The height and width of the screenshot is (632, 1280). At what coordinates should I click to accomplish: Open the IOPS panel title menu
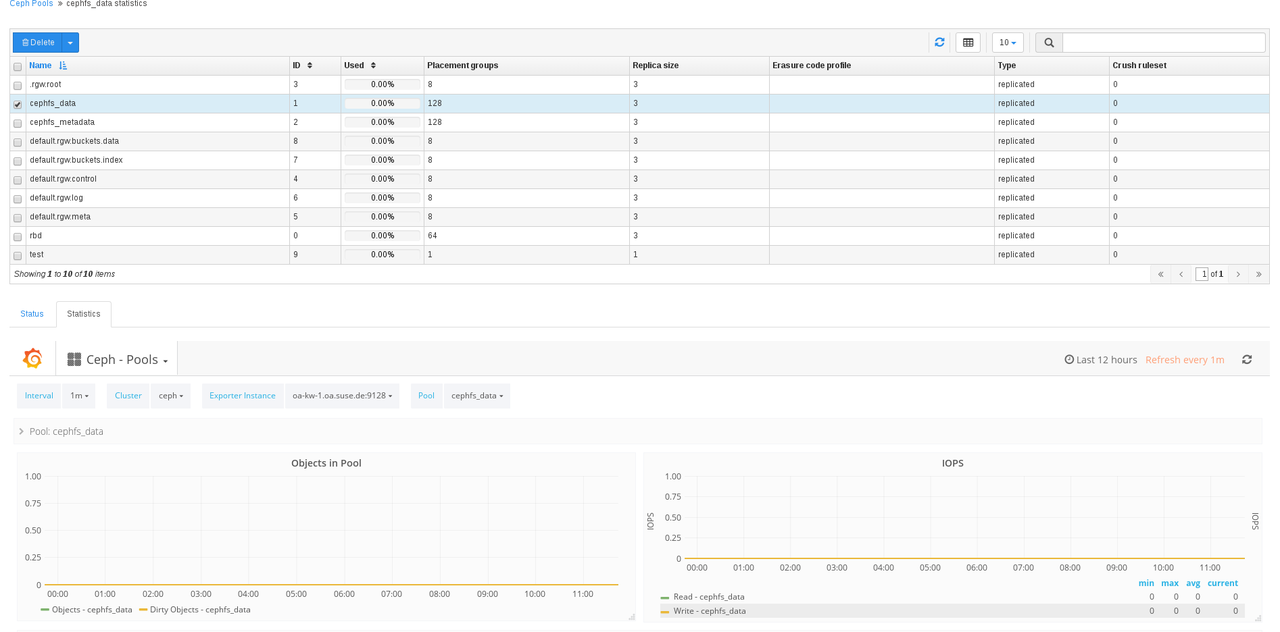click(x=953, y=463)
